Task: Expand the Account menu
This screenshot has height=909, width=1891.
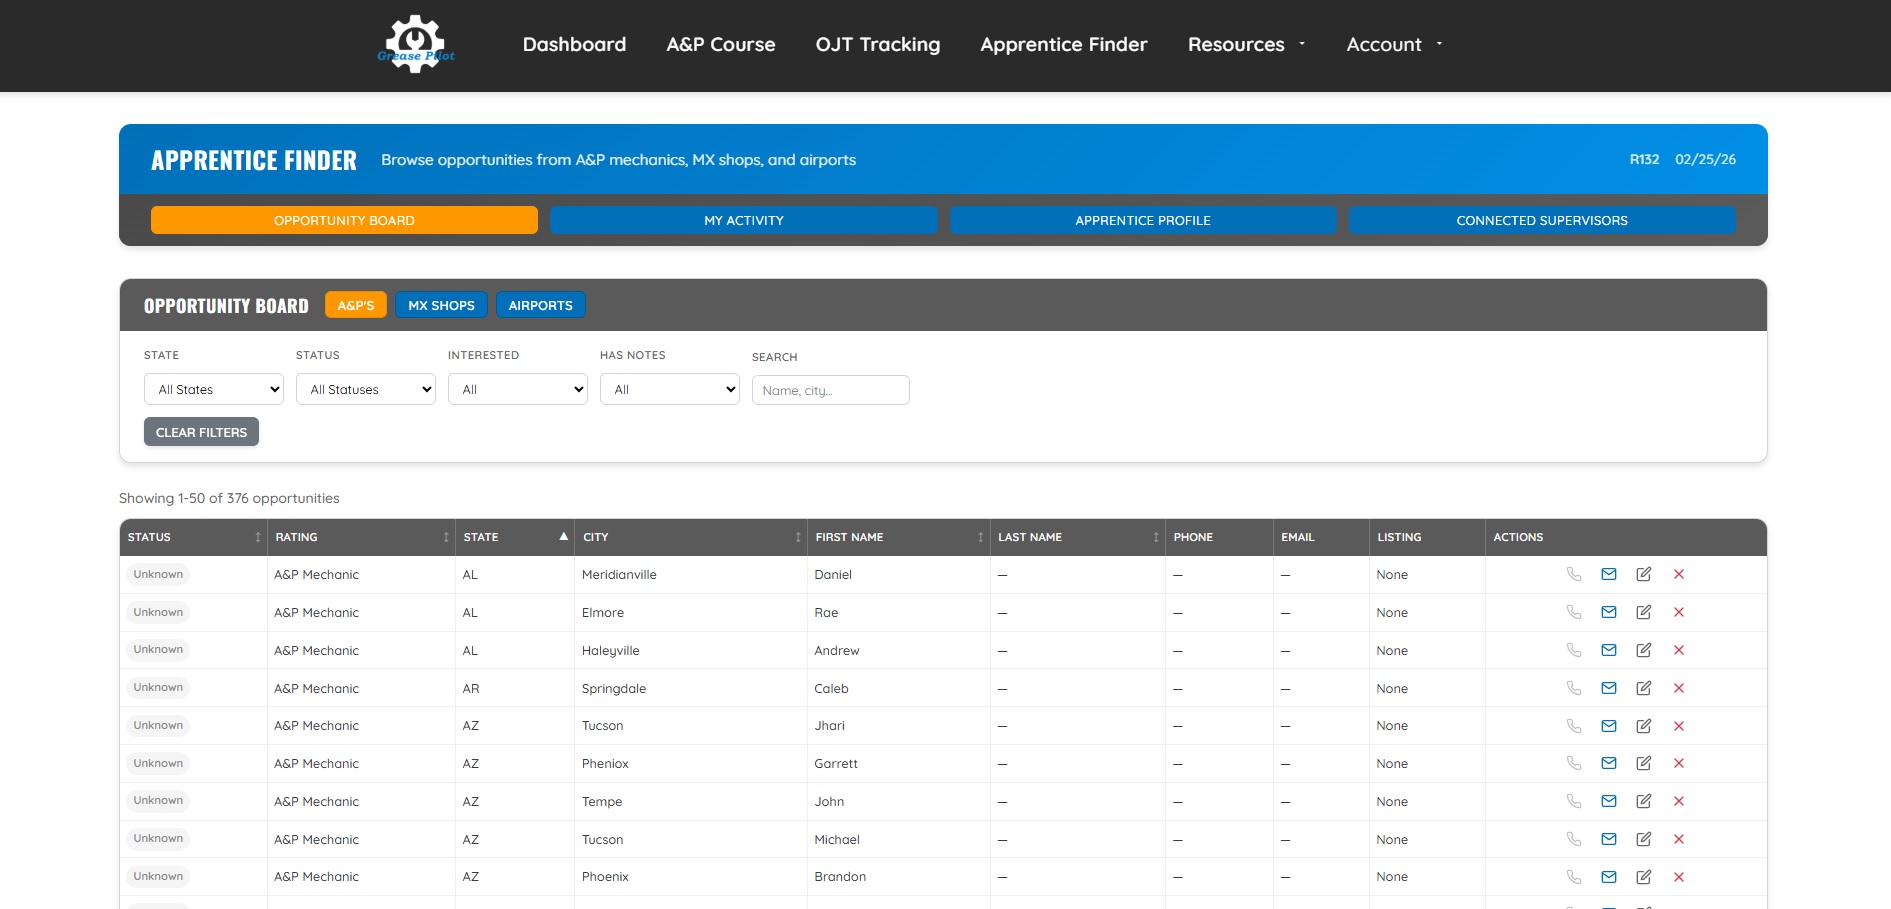Action: pos(1393,44)
